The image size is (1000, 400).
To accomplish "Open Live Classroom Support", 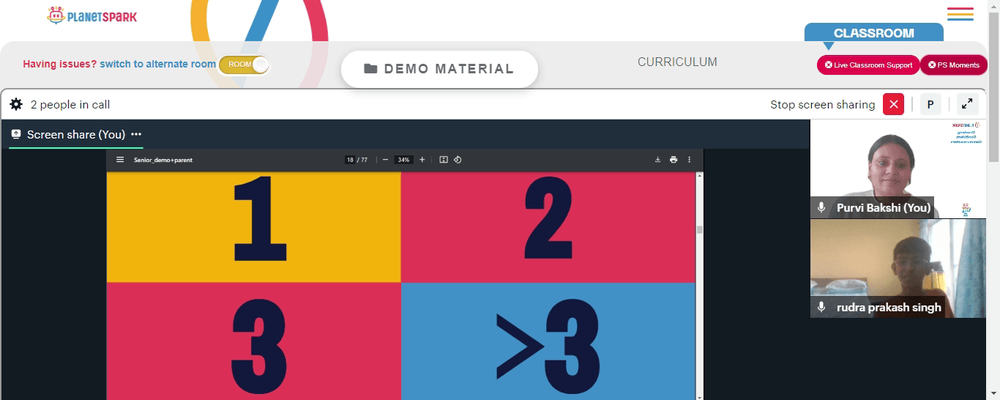I will (868, 65).
